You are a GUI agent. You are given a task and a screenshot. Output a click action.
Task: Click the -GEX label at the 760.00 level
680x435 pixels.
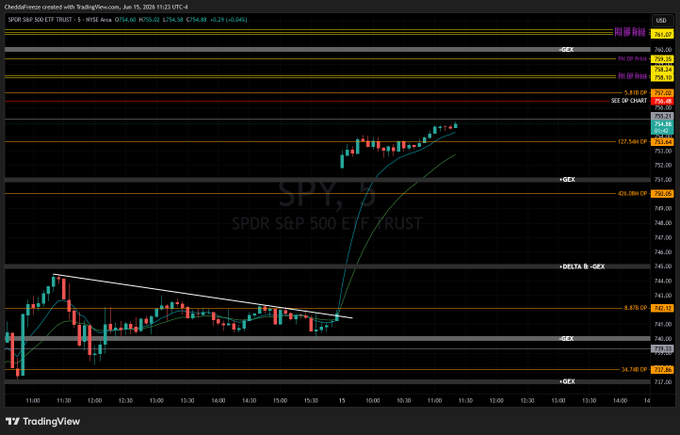(566, 49)
